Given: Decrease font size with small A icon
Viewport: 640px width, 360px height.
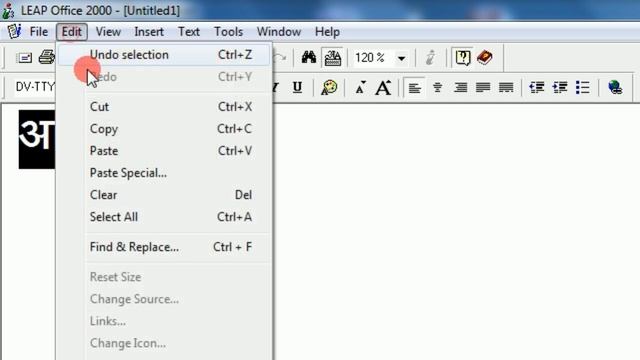Looking at the screenshot, I should [x=360, y=88].
